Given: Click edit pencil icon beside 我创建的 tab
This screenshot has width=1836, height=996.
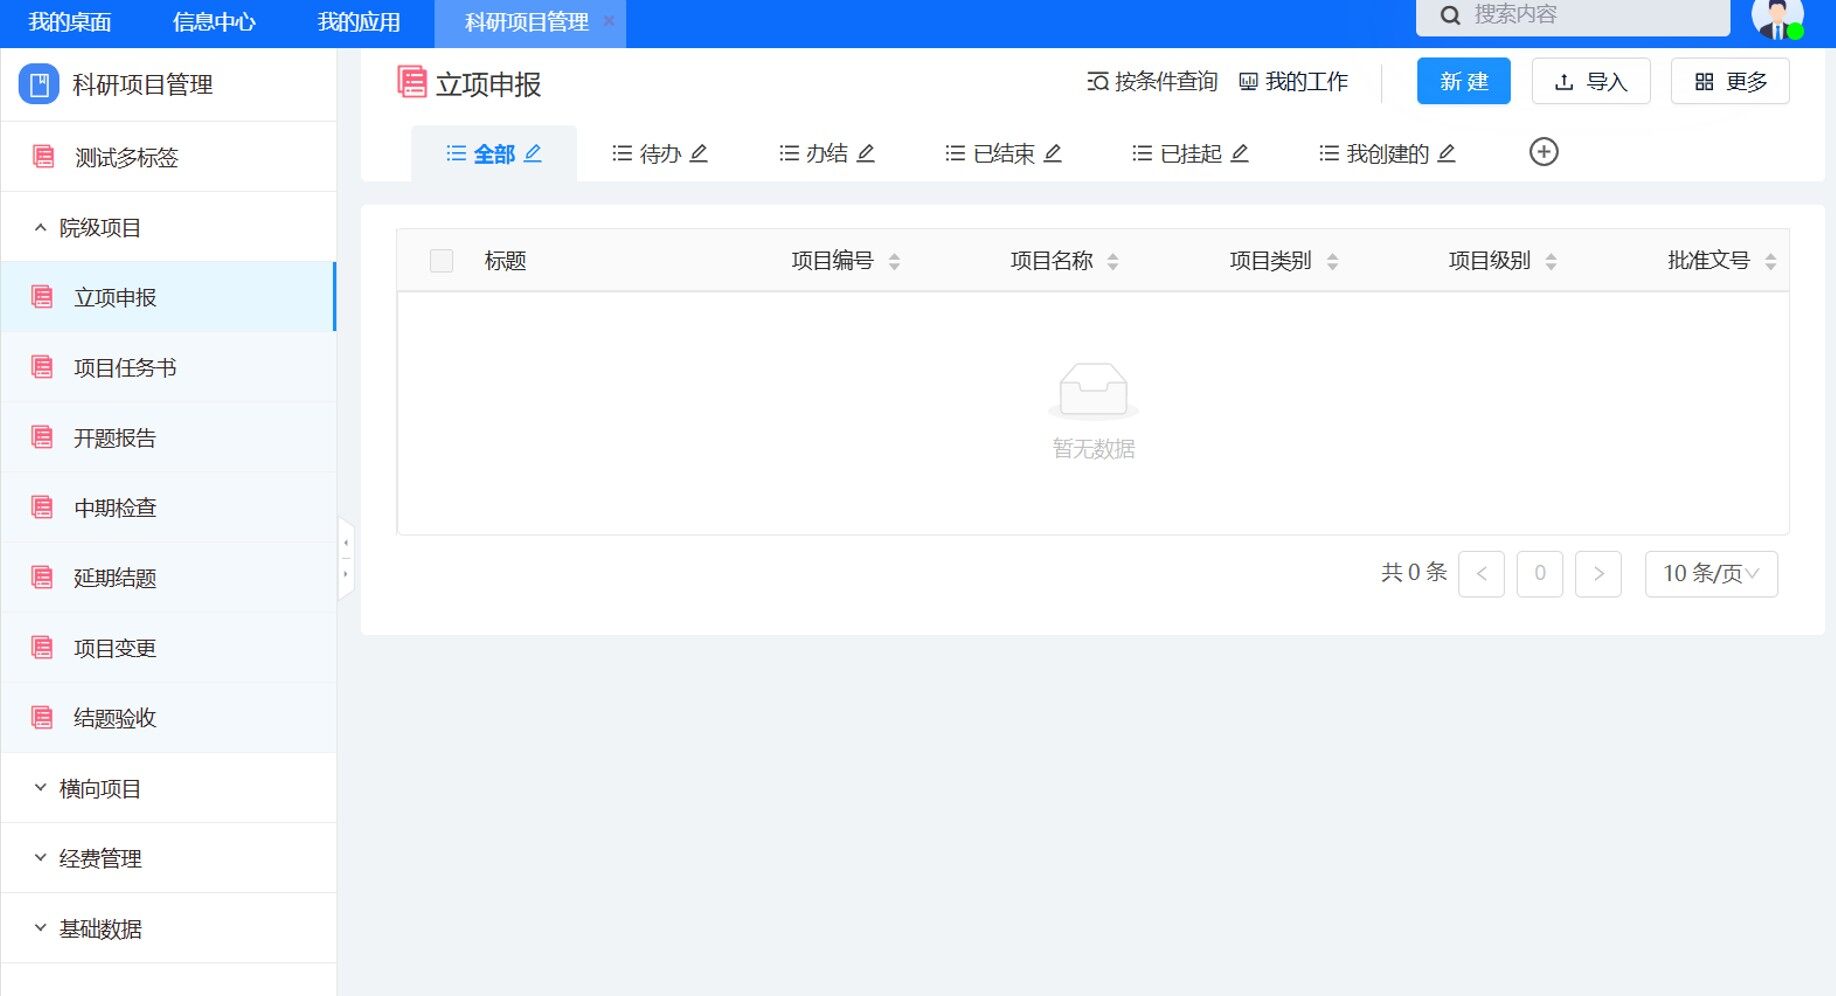Looking at the screenshot, I should [x=1446, y=154].
